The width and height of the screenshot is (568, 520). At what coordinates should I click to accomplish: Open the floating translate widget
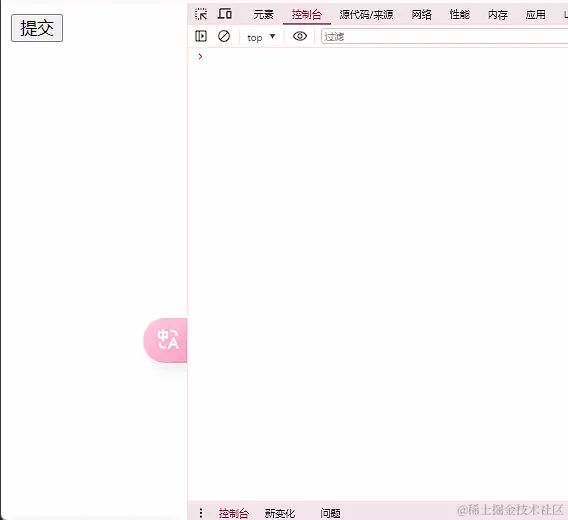166,340
